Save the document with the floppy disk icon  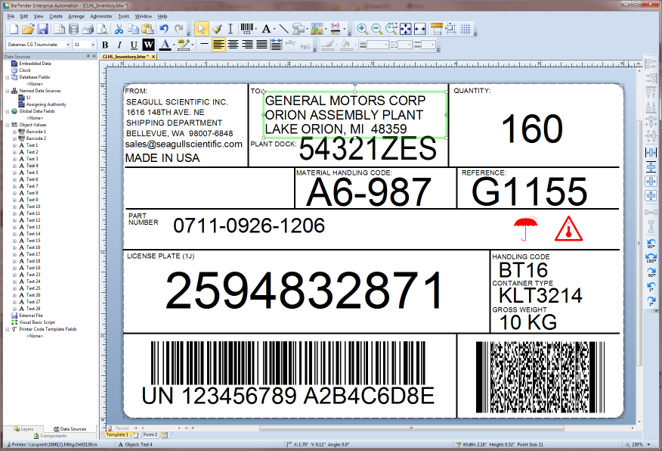[43, 29]
